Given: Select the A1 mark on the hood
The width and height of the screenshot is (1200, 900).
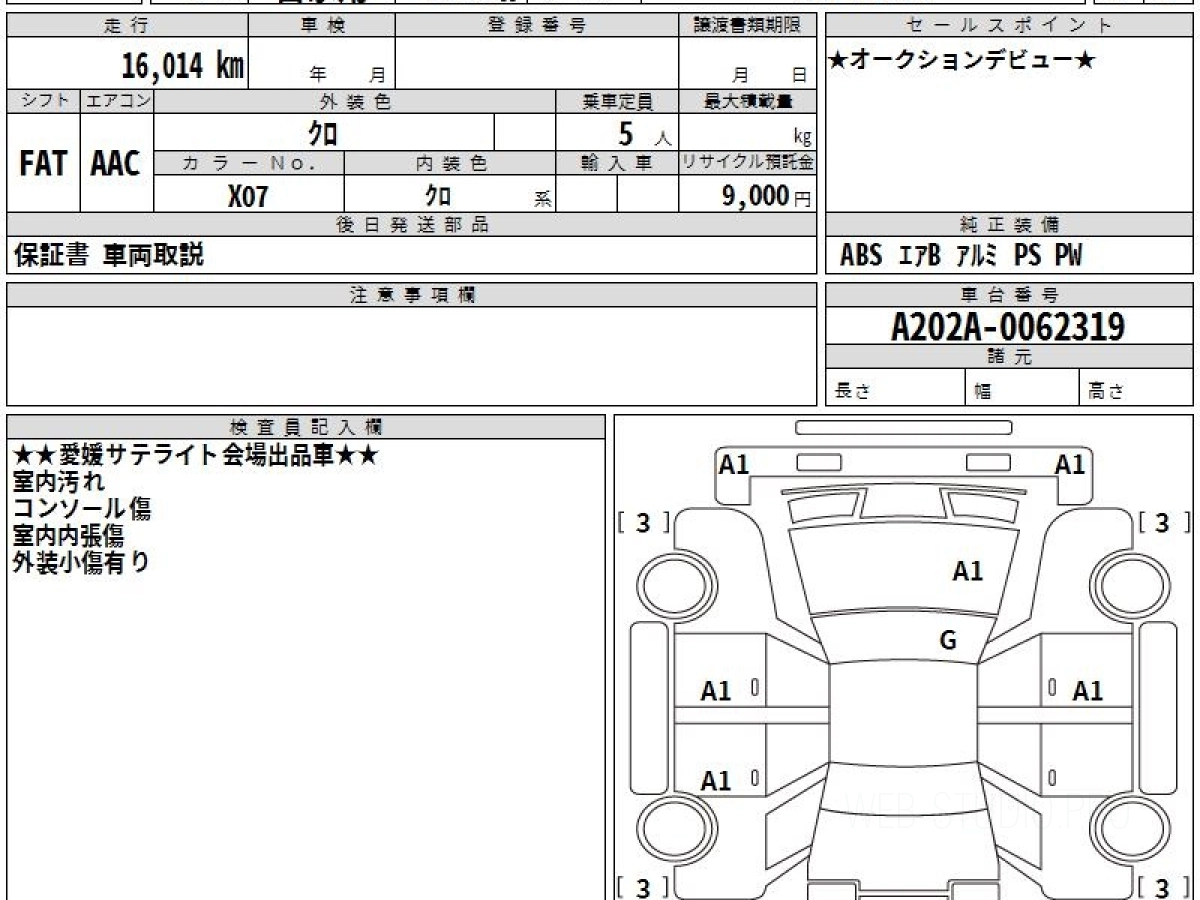Looking at the screenshot, I should [x=967, y=572].
